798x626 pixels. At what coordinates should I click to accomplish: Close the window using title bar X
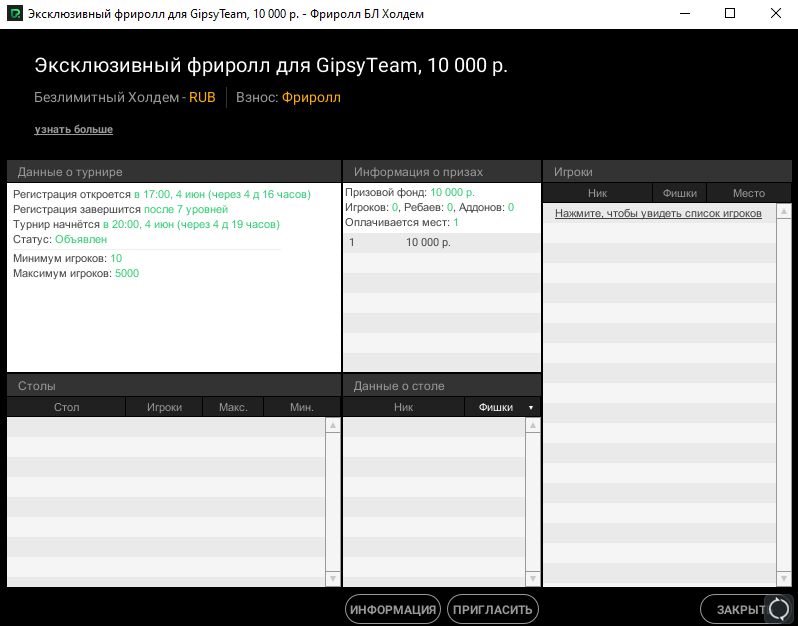click(x=776, y=13)
